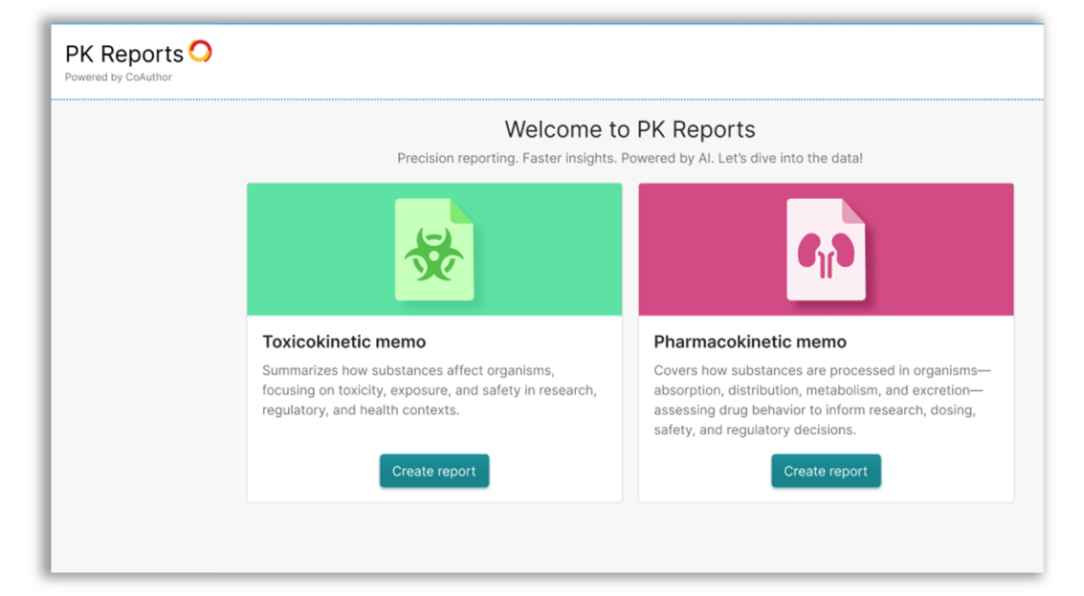Create a Toxicokinetic memo report

[x=434, y=471]
